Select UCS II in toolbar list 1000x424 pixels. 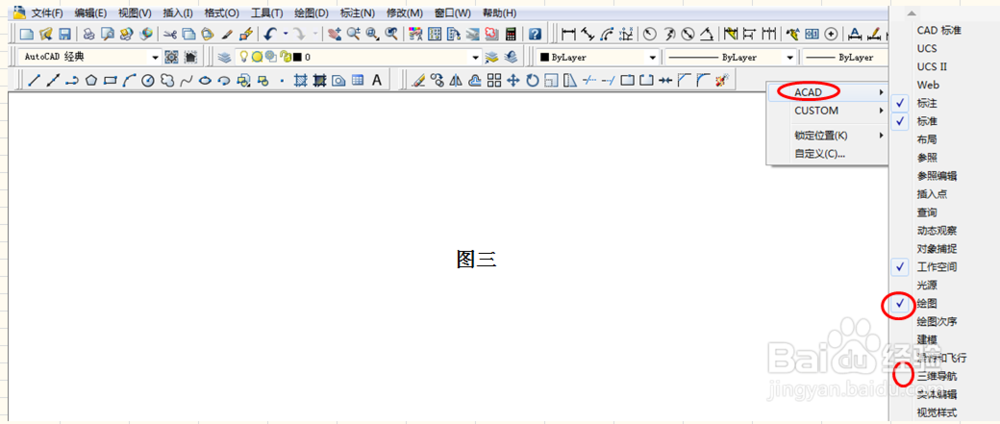932,66
